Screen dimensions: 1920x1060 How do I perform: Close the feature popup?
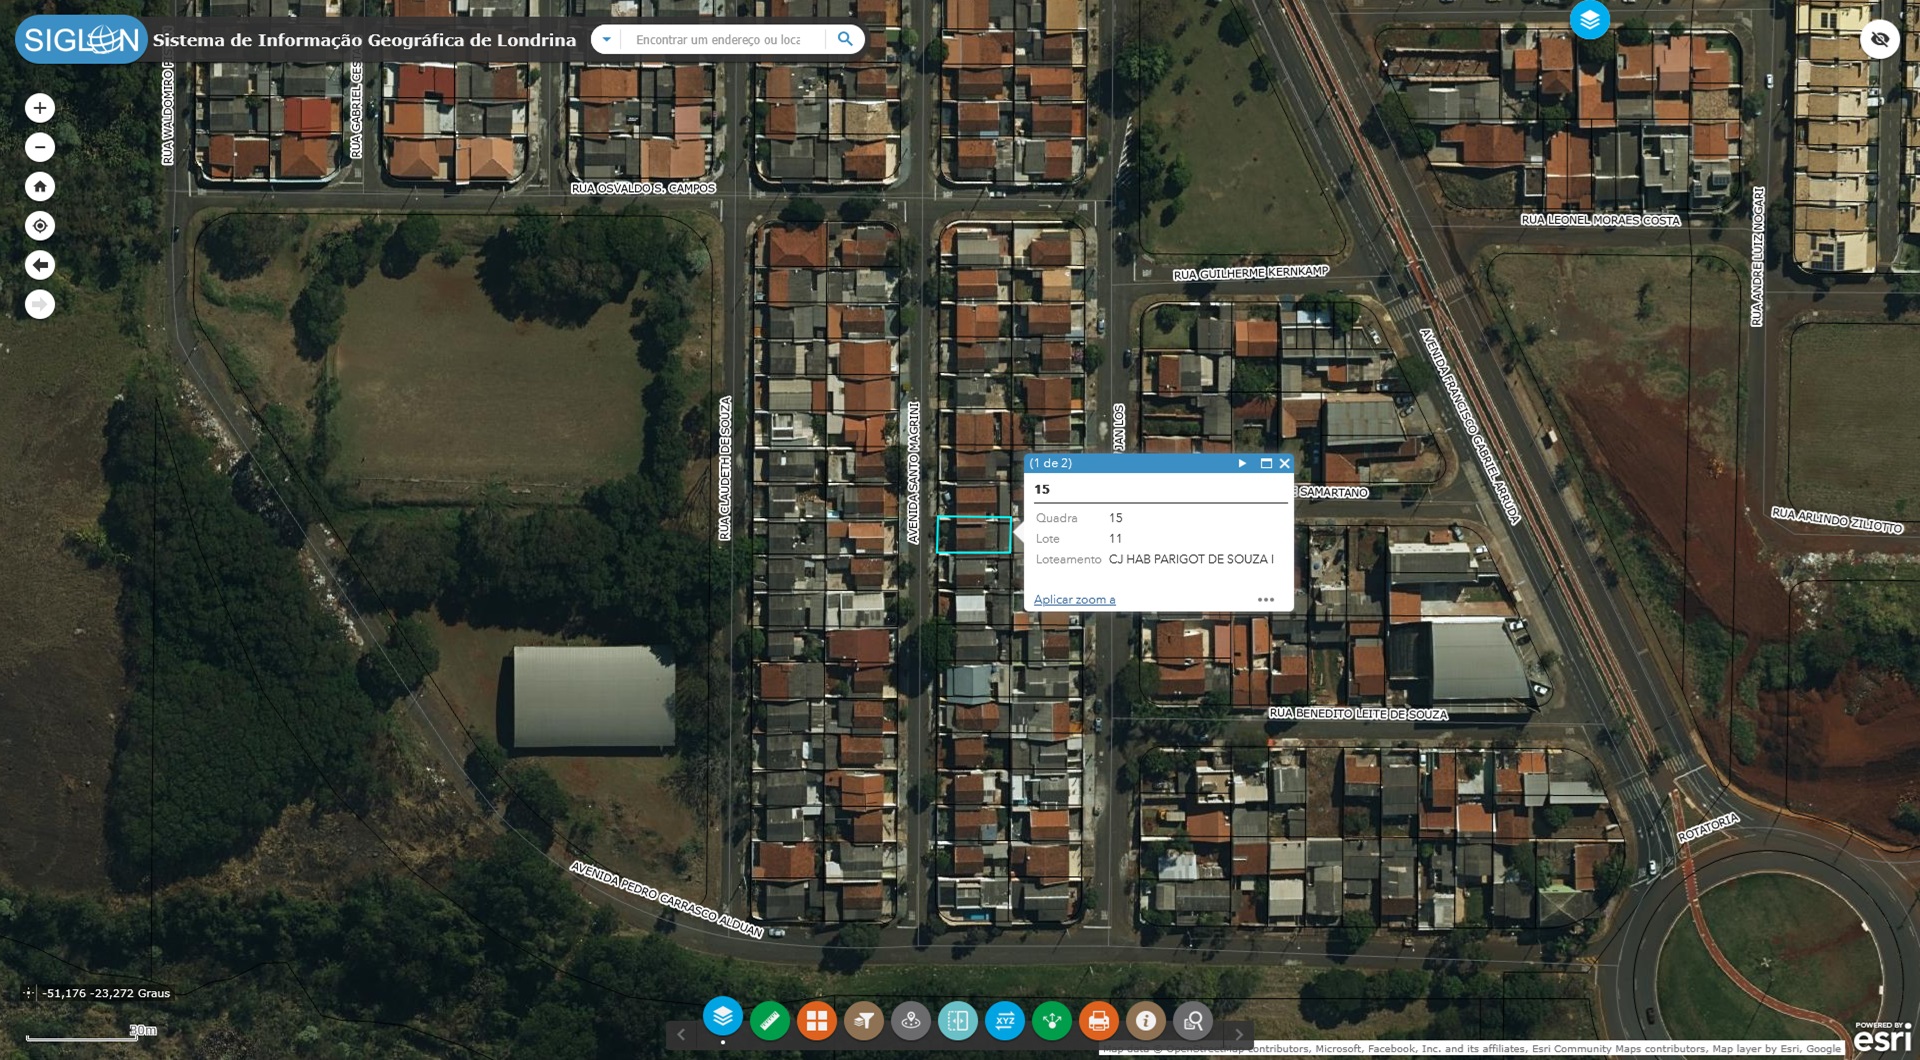coord(1285,463)
